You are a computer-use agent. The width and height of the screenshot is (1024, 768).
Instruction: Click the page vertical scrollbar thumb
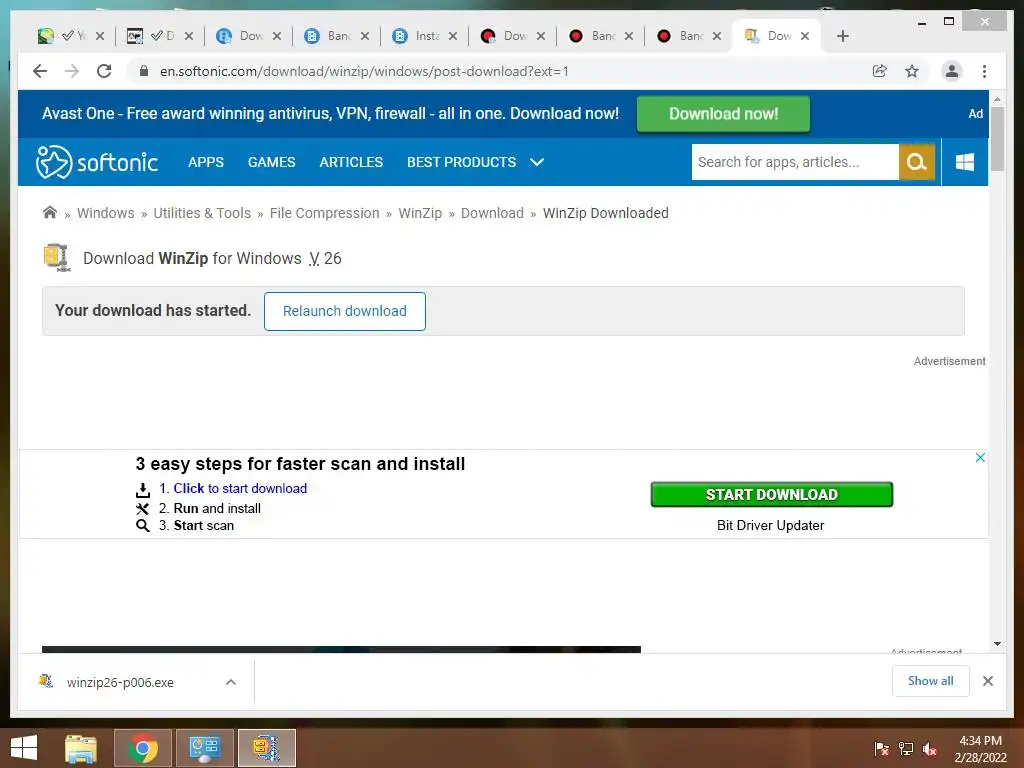tap(997, 138)
